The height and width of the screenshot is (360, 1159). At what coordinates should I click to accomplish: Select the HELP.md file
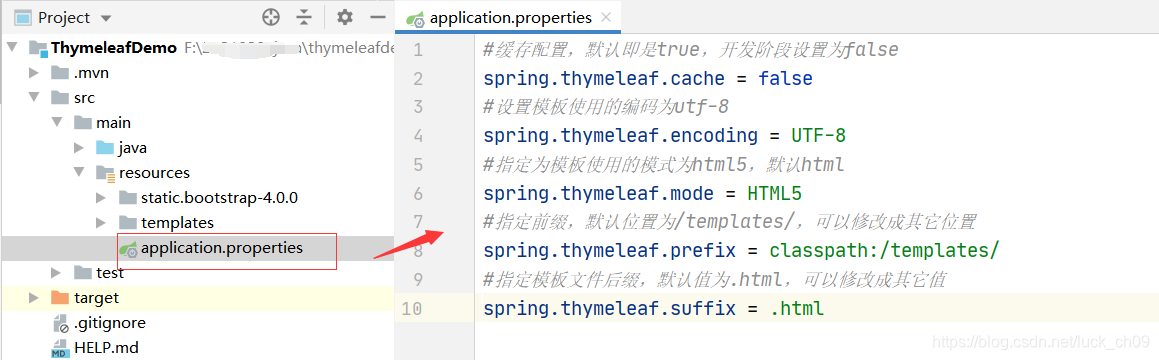point(197,347)
